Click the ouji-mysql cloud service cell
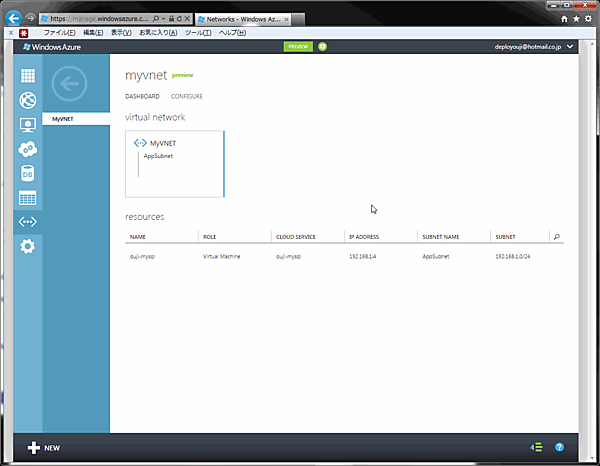The width and height of the screenshot is (600, 466). [x=289, y=256]
